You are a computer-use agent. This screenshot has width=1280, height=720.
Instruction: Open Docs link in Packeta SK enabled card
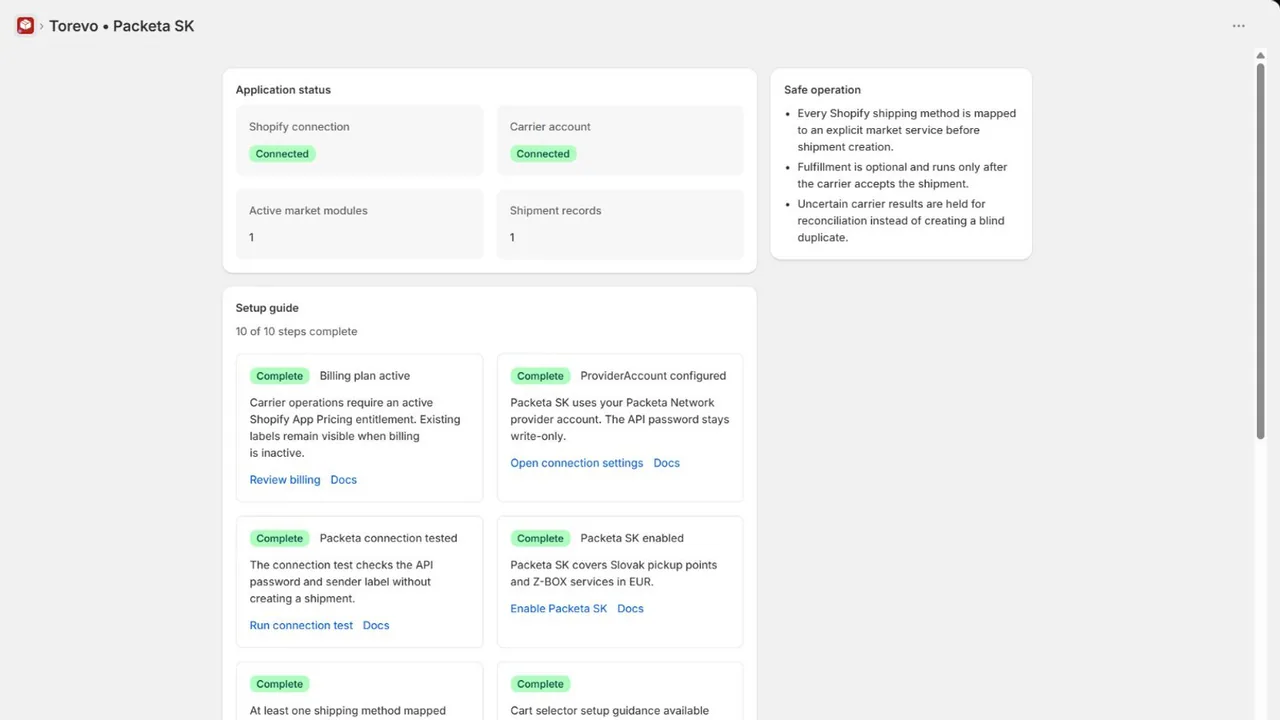click(630, 608)
